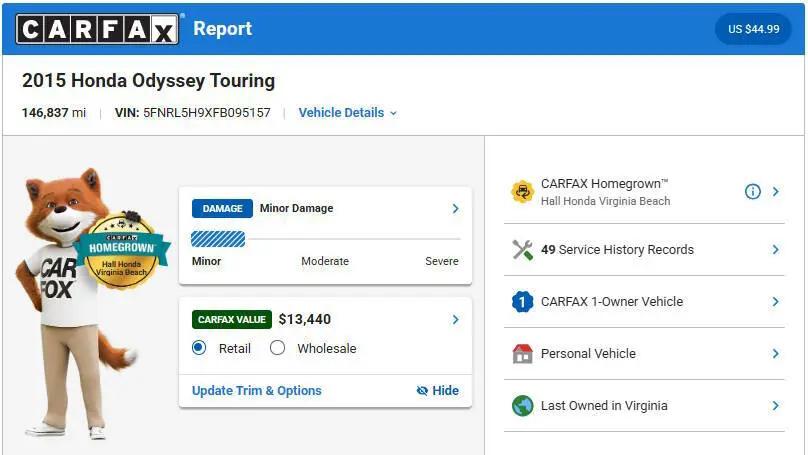Click the VIN number 5FNRL5H9XFB095157
The height and width of the screenshot is (455, 808).
click(207, 113)
